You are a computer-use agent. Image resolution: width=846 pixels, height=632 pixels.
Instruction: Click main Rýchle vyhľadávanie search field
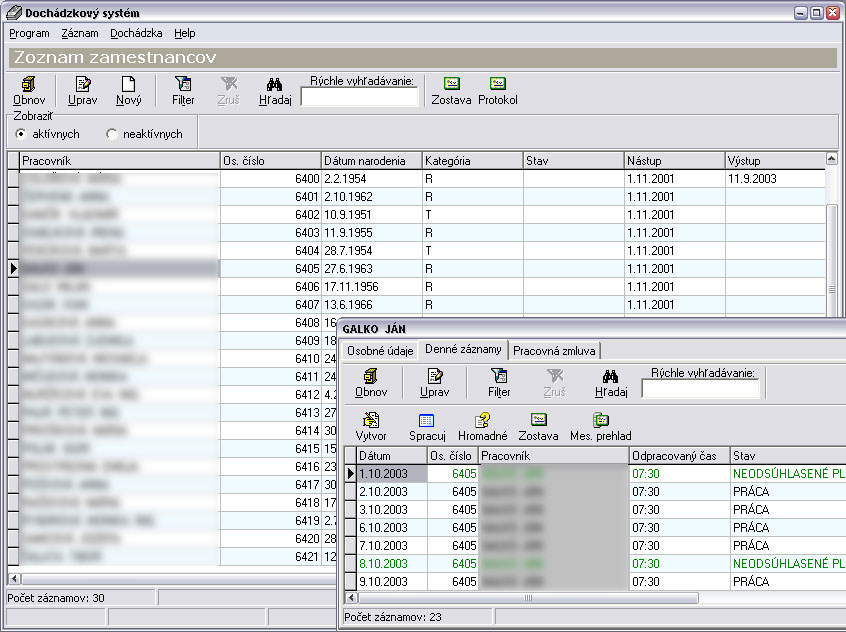359,97
